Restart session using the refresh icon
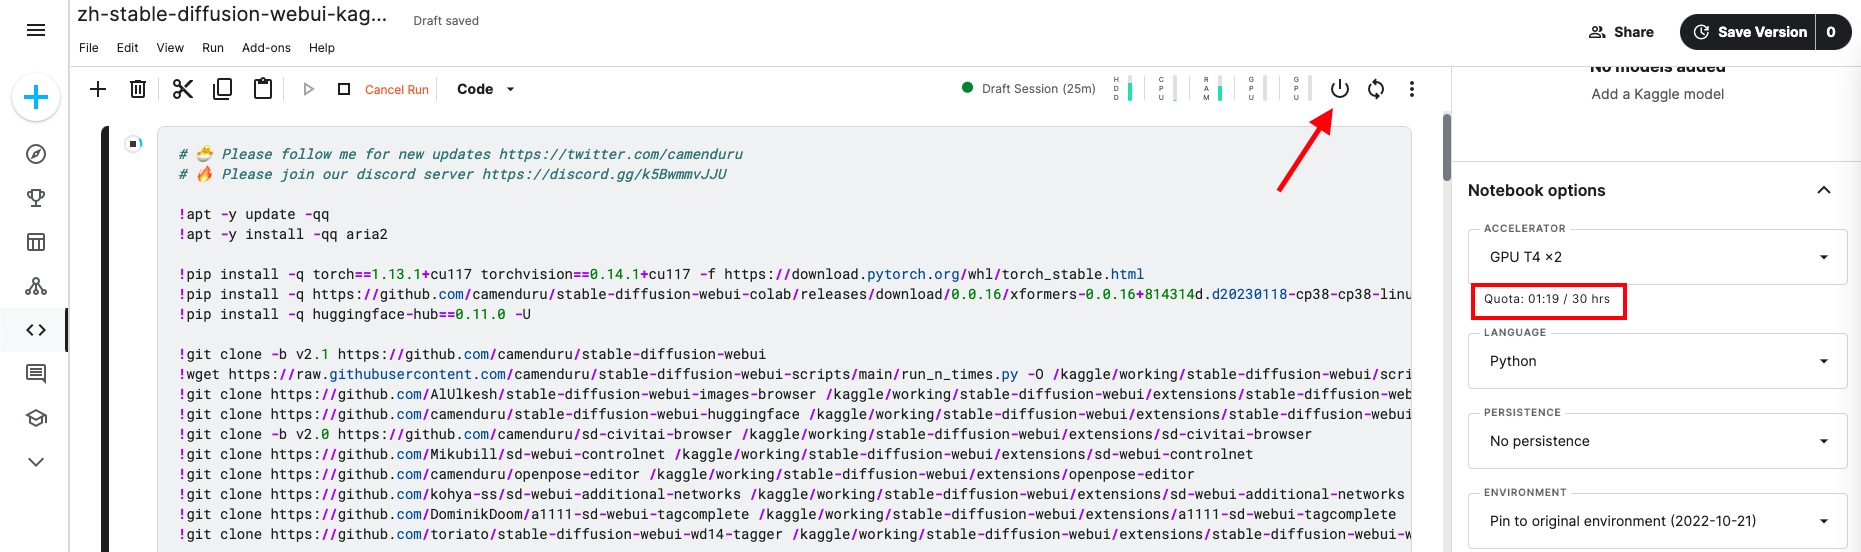Screen dimensions: 1861x552 tap(1376, 89)
